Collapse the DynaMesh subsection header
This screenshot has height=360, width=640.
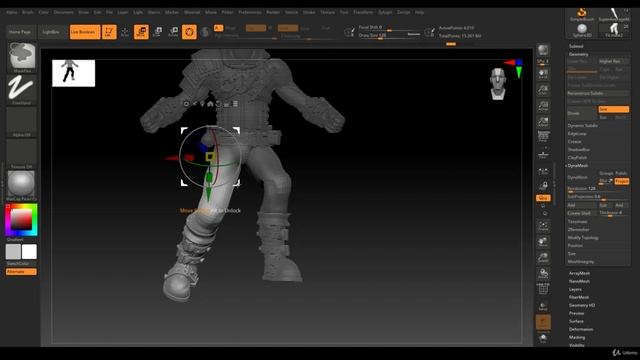(x=578, y=166)
